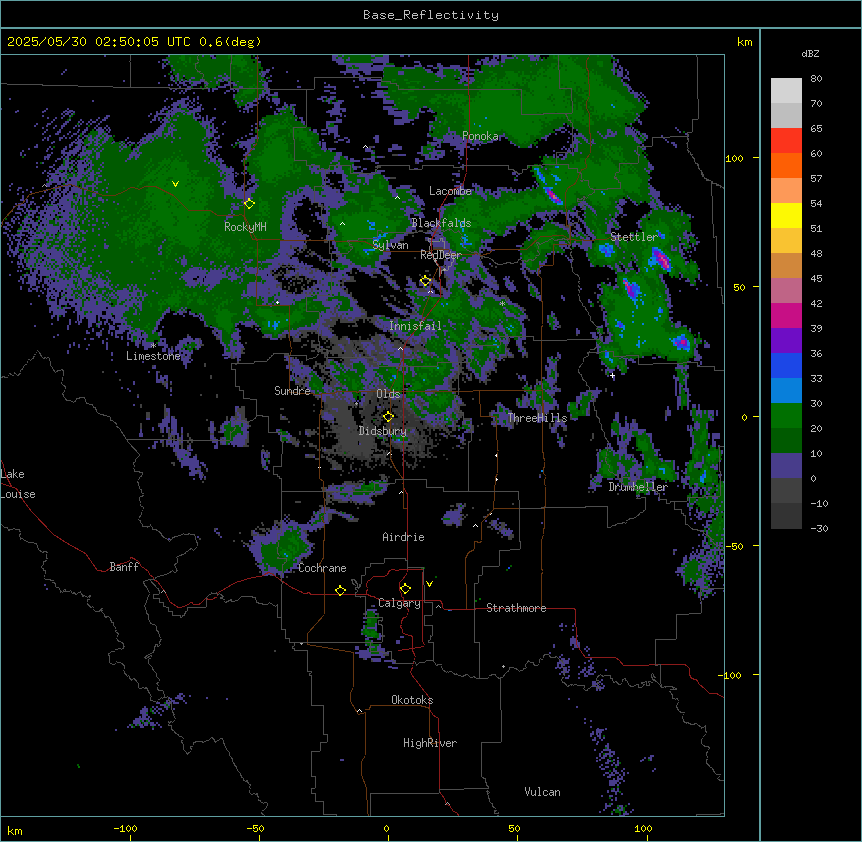Image resolution: width=862 pixels, height=842 pixels.
Task: Pick the purple-blue swatch between 10 and 0 dBZ
Action: click(x=786, y=466)
